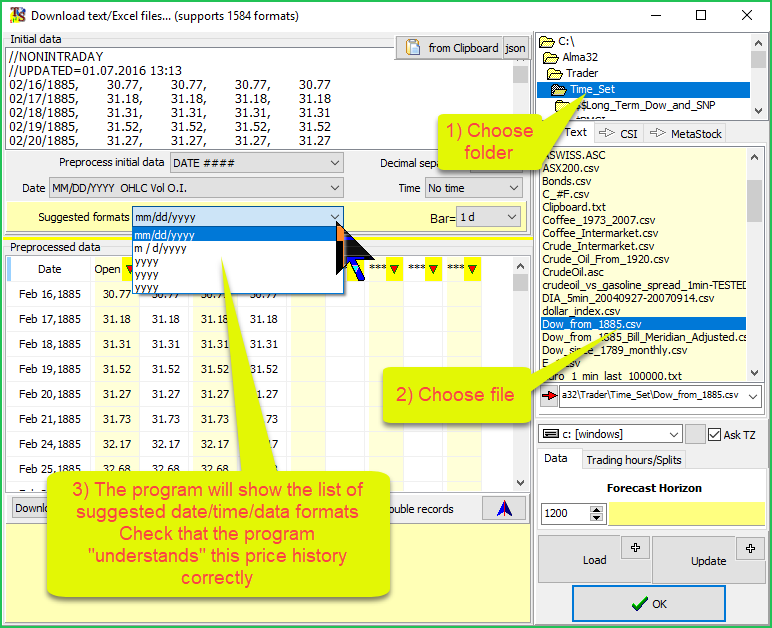Click the red arrow beside the file path
Image resolution: width=772 pixels, height=628 pixels.
549,397
